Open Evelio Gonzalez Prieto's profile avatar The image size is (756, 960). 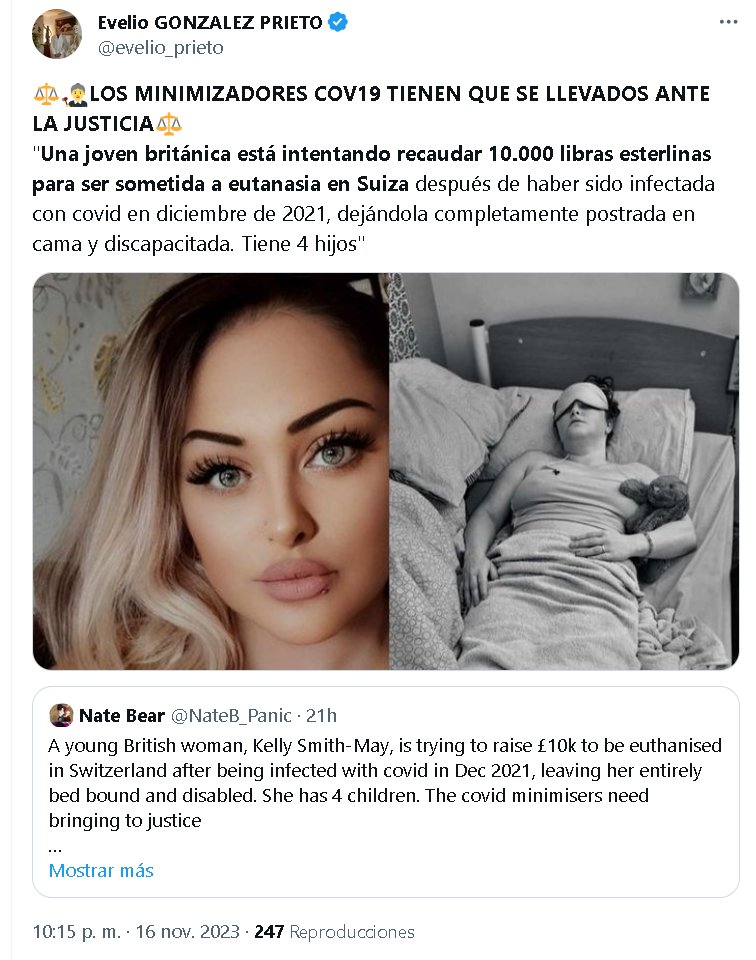click(57, 34)
